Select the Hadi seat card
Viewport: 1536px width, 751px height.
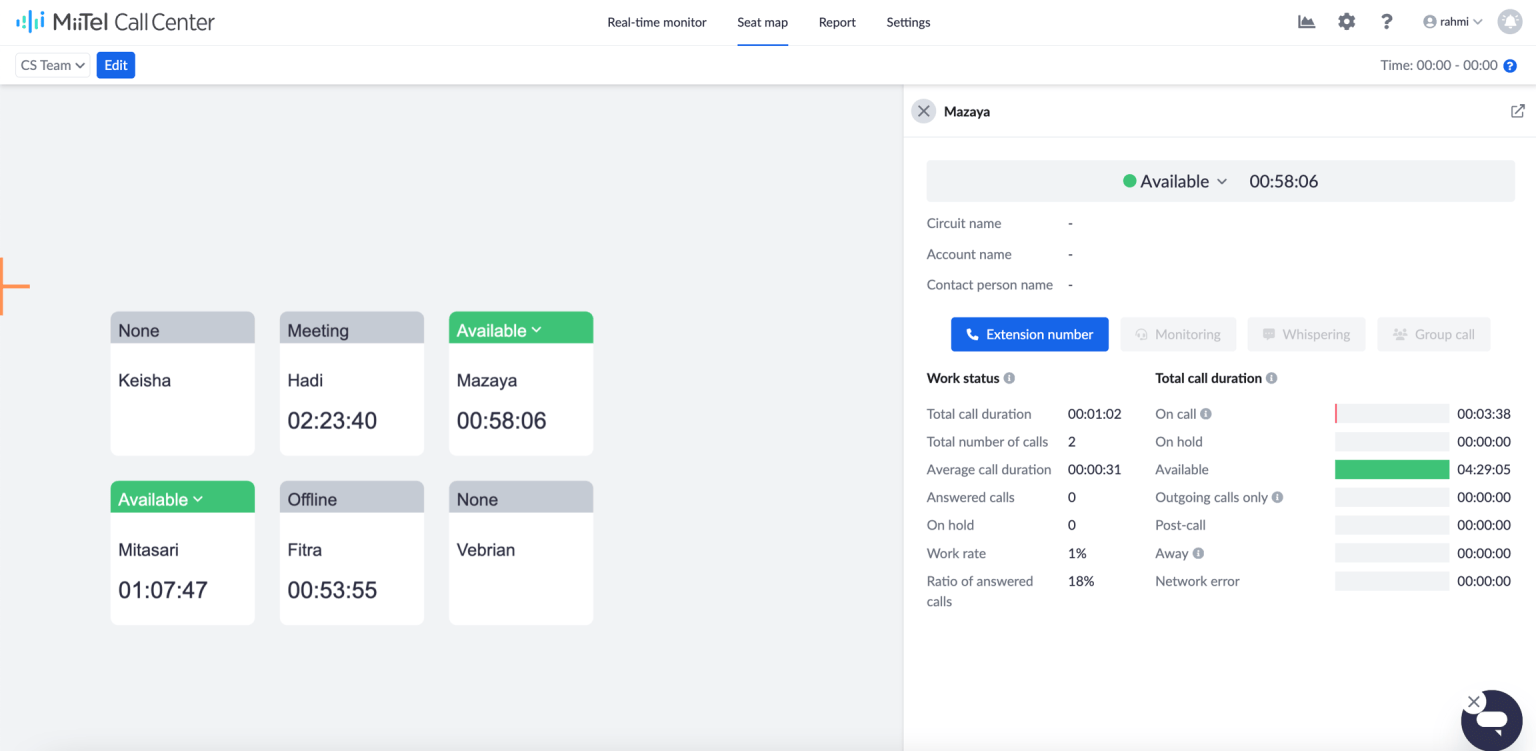352,384
